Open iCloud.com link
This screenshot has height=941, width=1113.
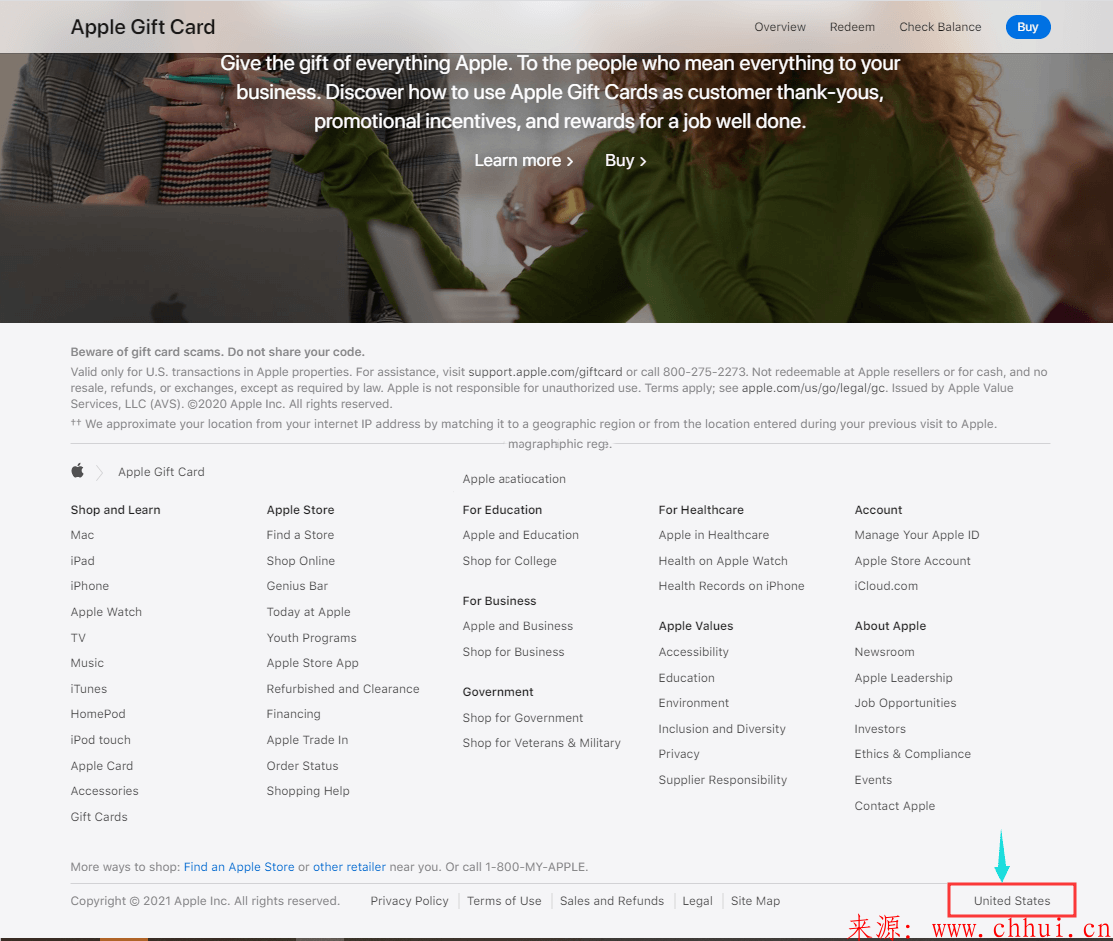tap(886, 586)
